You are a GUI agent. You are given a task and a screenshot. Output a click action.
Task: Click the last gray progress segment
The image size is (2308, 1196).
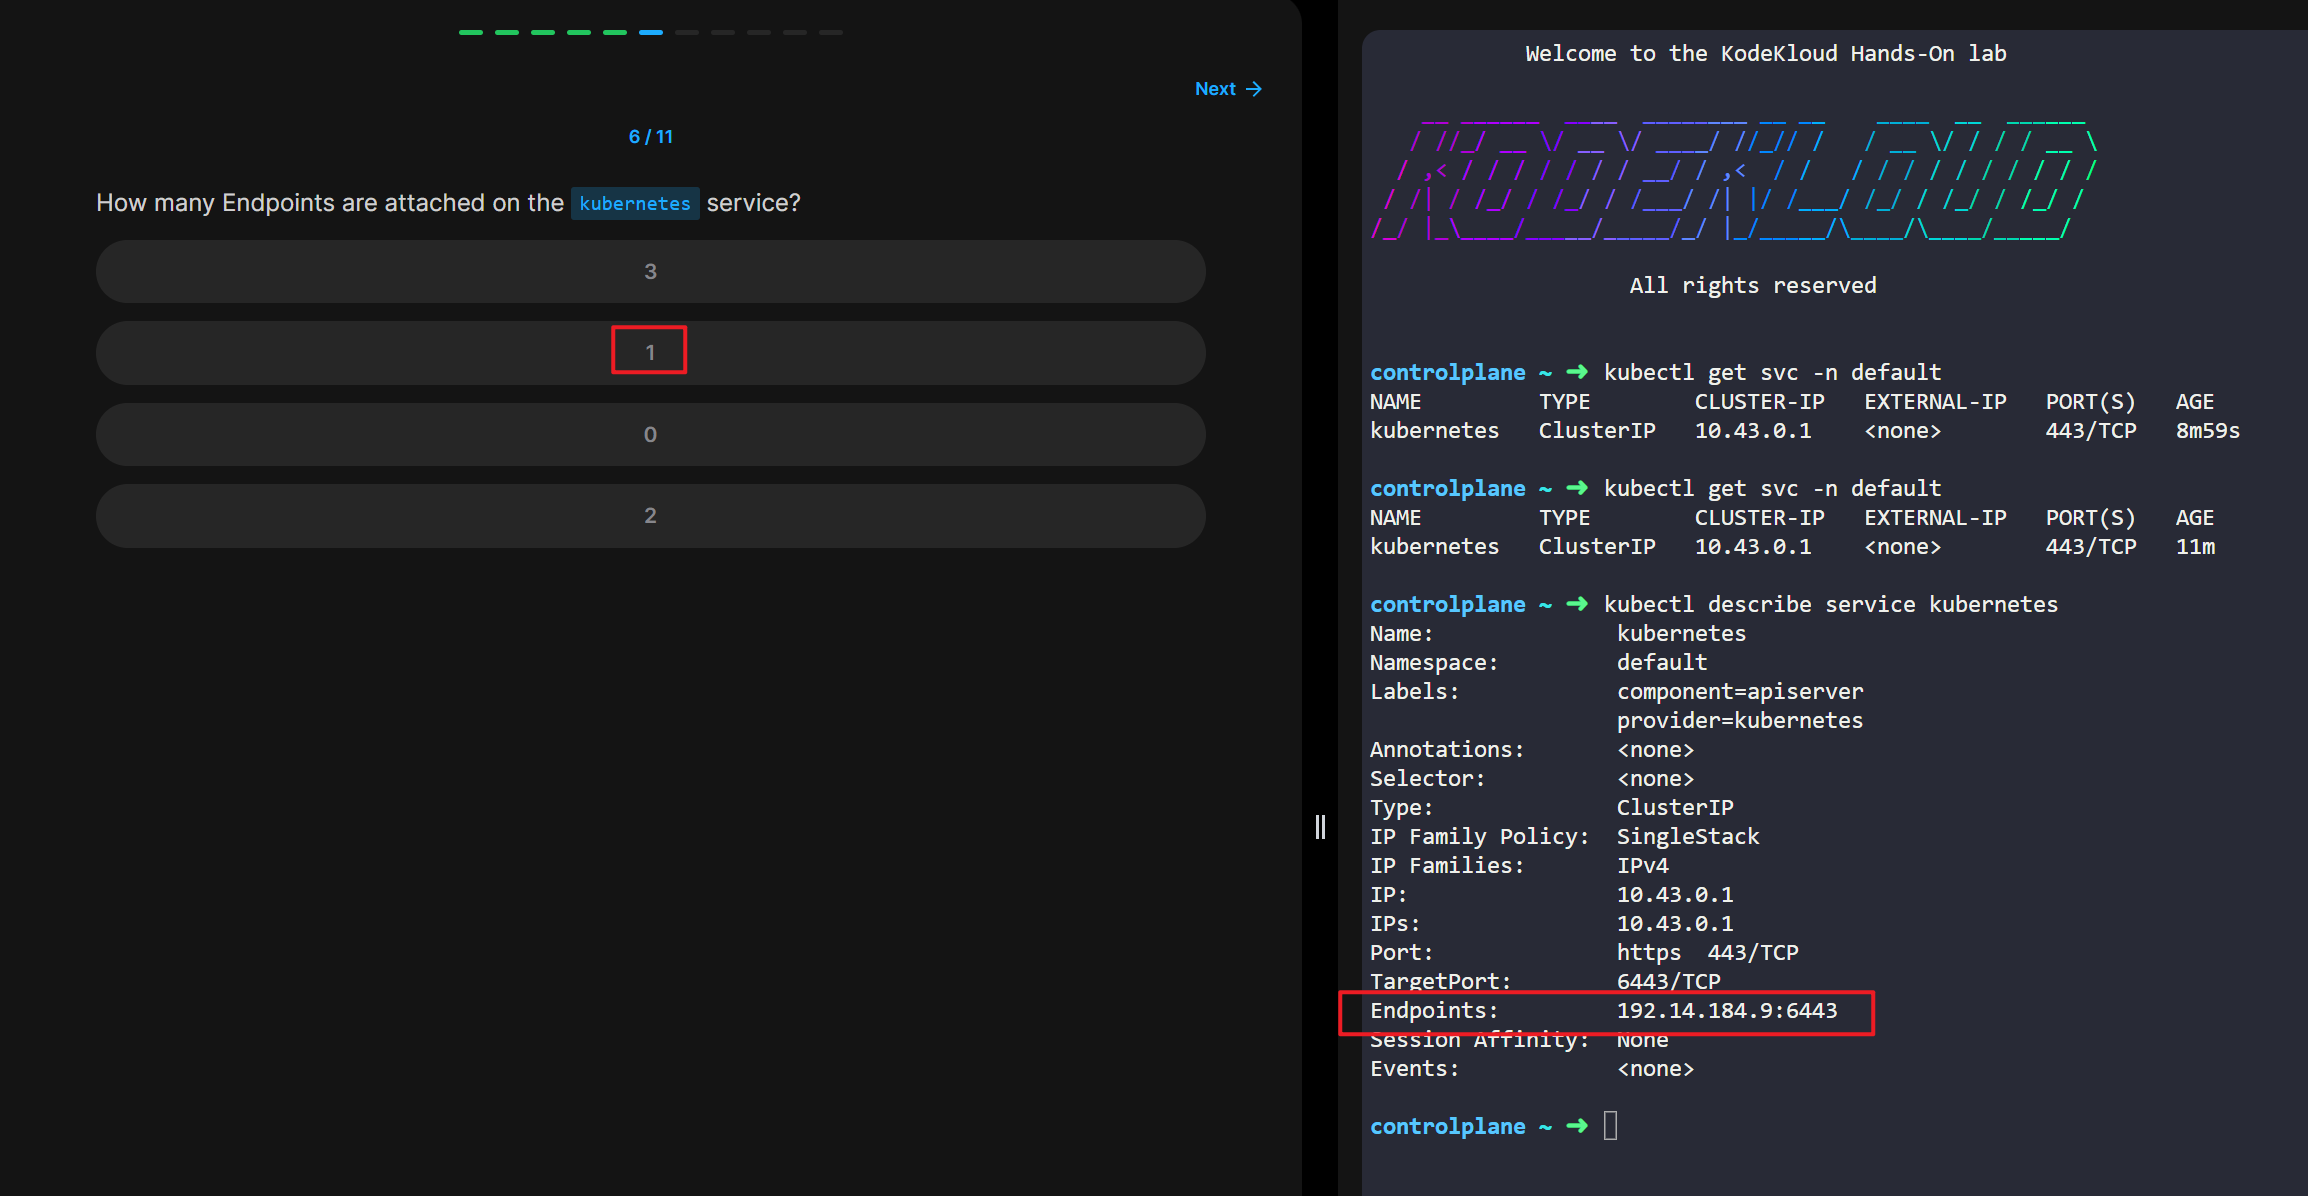click(x=830, y=33)
